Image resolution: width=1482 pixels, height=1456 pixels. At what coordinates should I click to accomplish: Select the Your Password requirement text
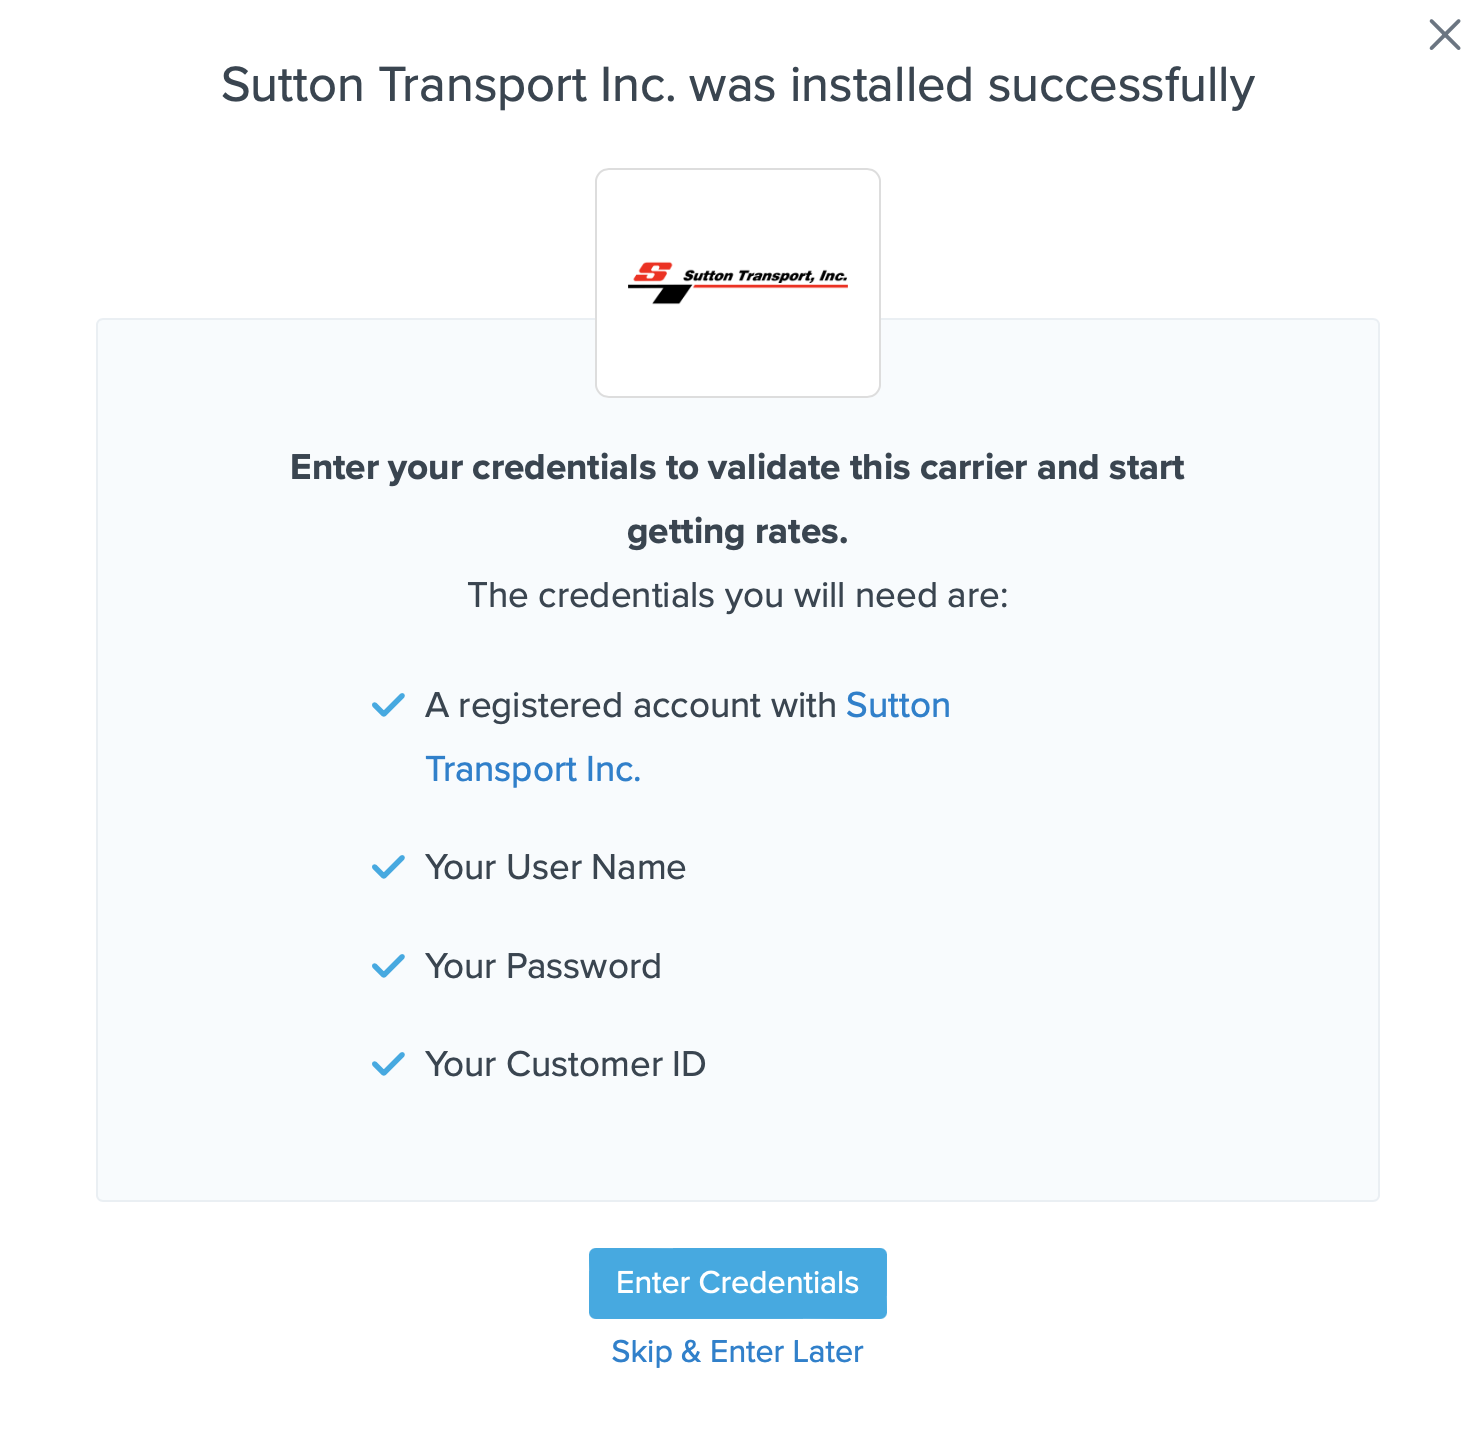[543, 966]
